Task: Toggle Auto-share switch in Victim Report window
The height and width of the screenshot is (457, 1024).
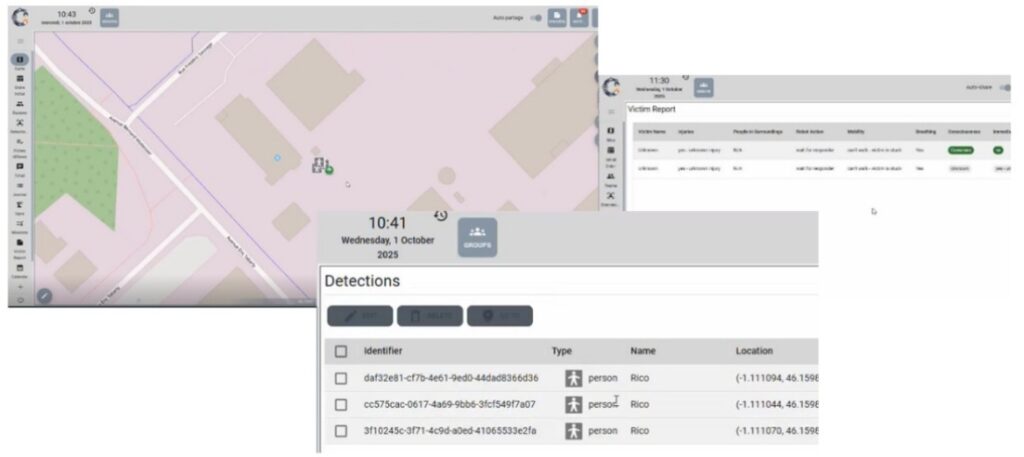Action: (1005, 87)
